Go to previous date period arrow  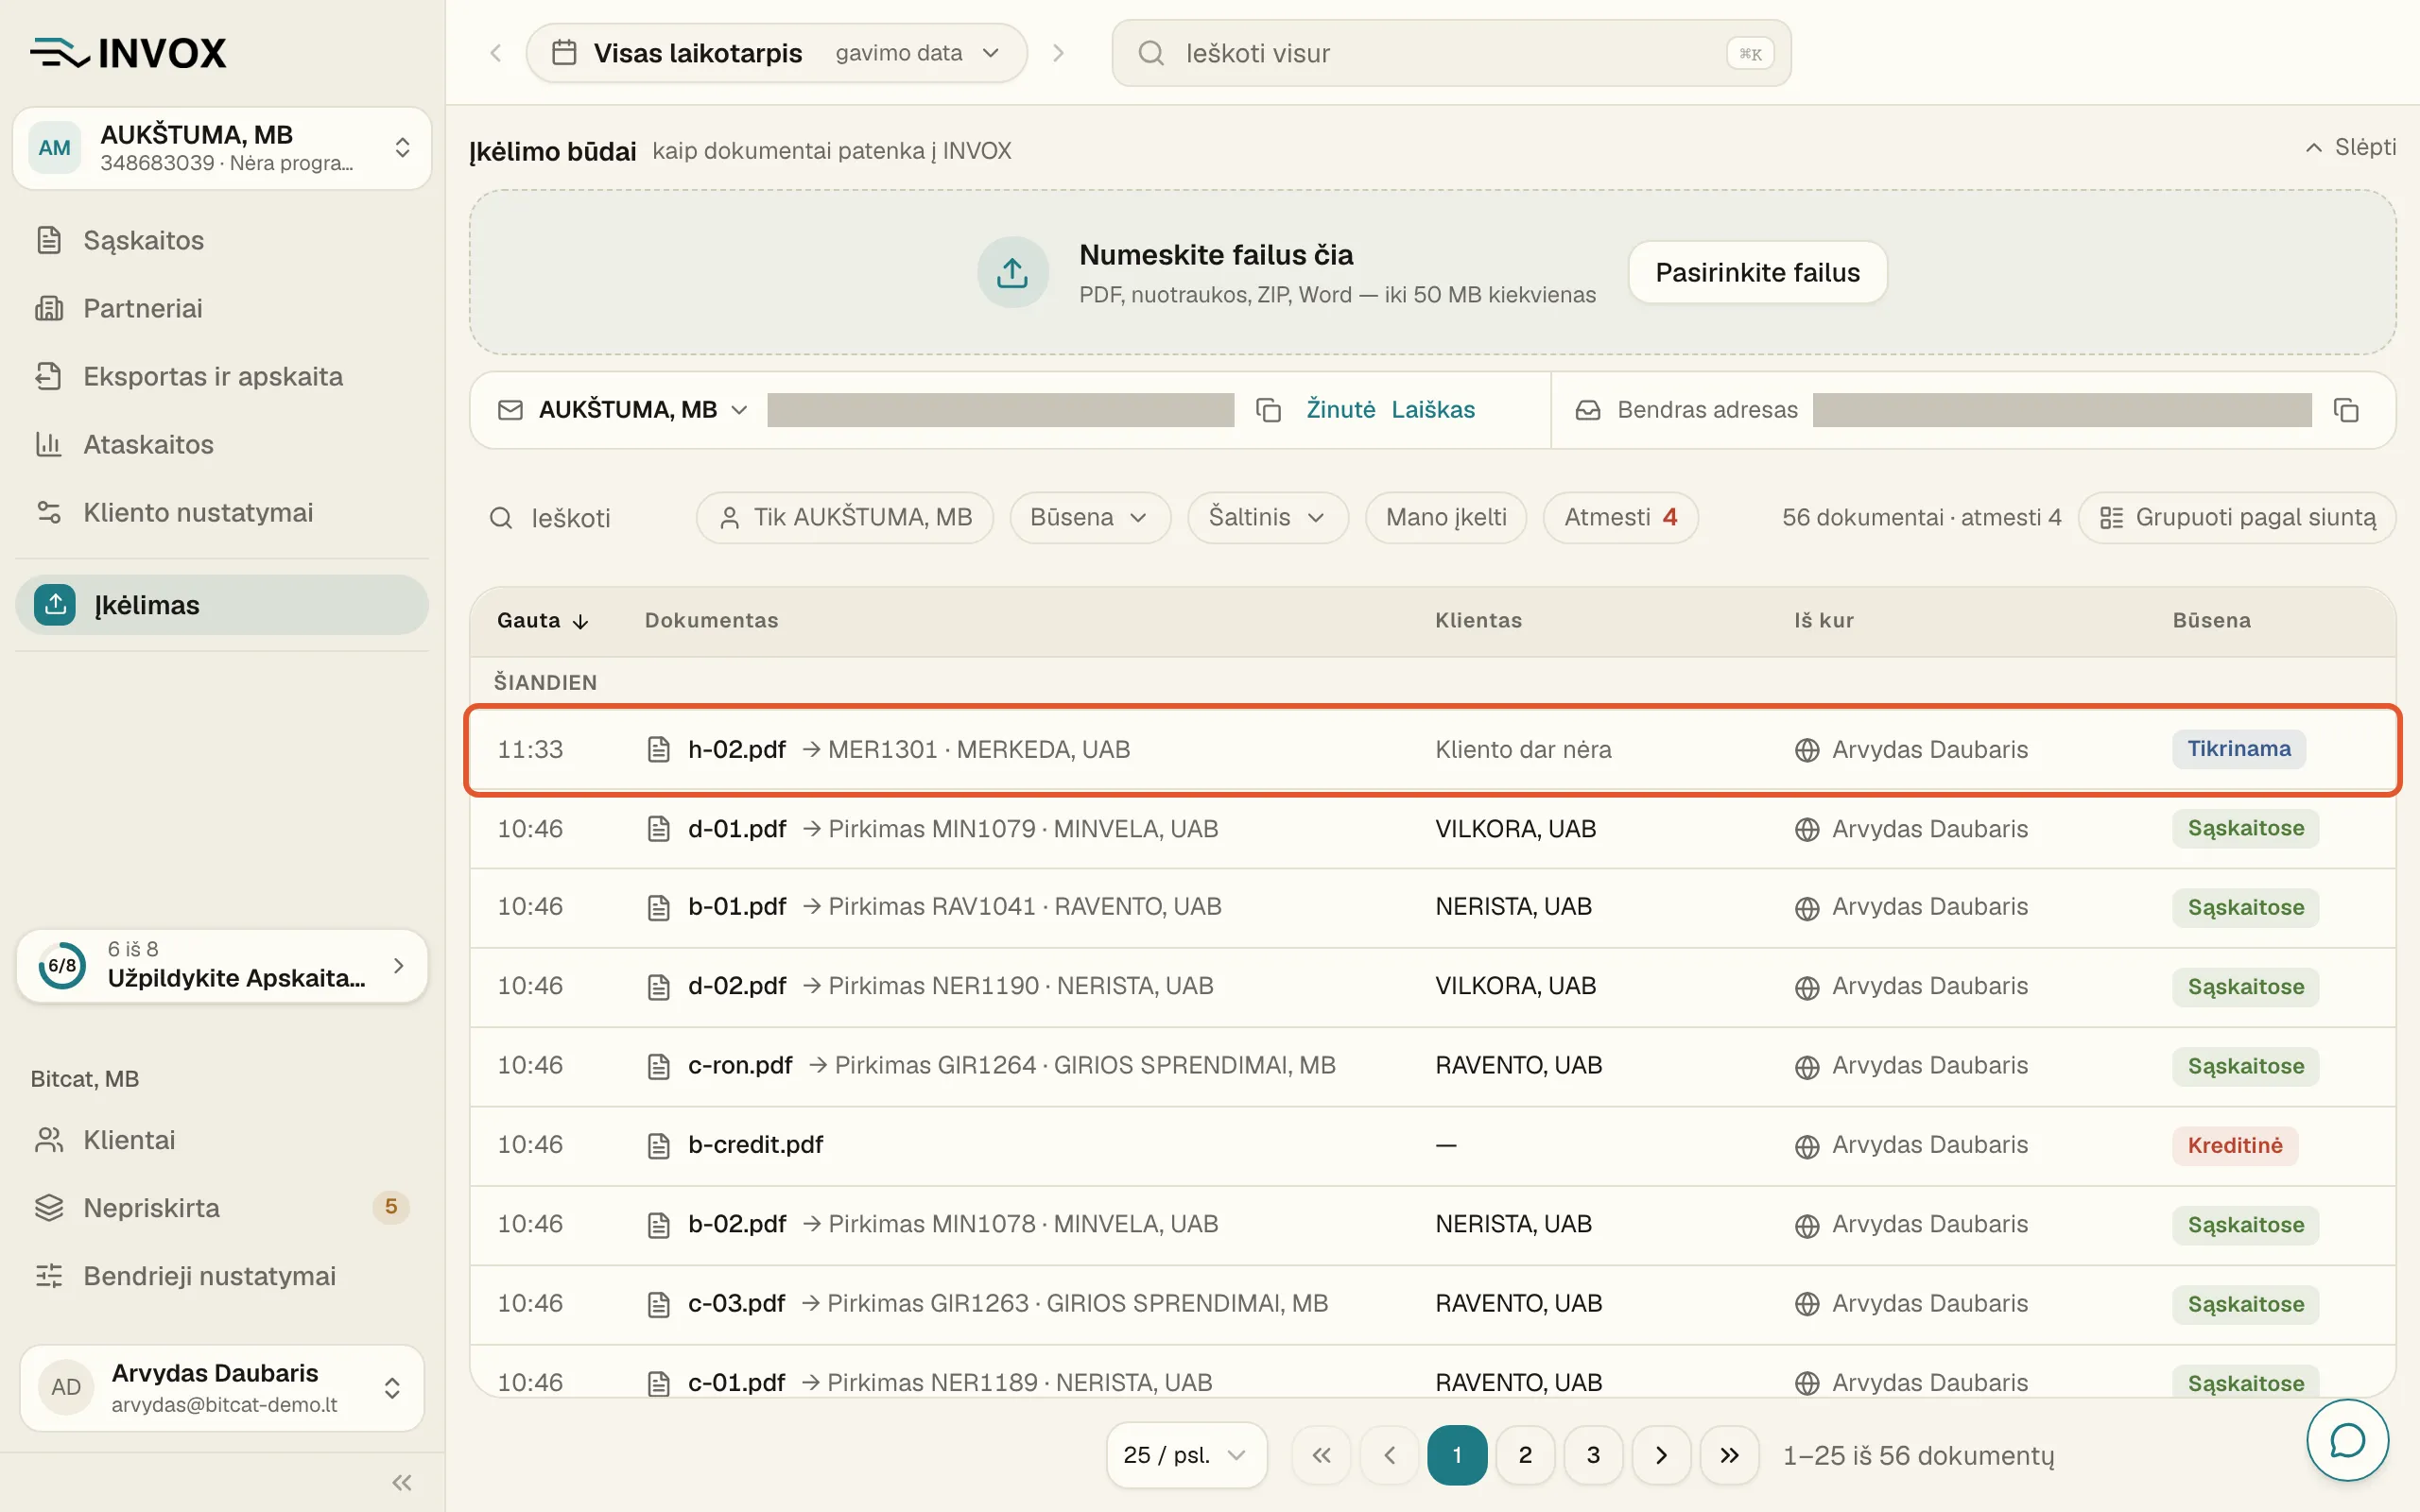click(x=495, y=53)
